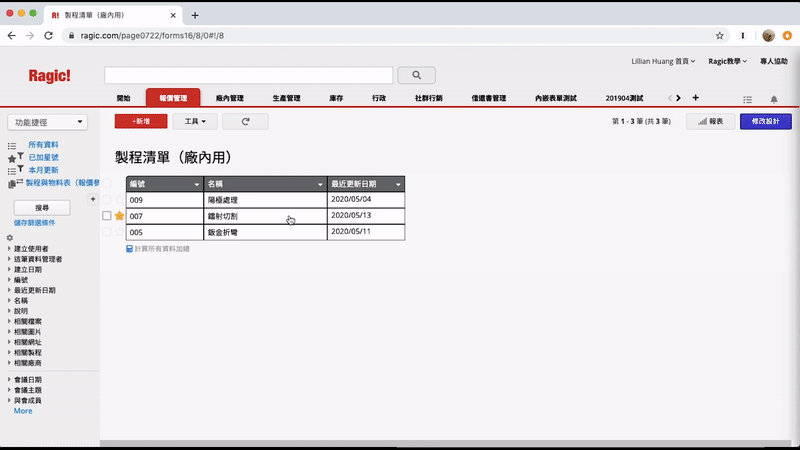Open the notification bell
Image resolution: width=800 pixels, height=450 pixels.
click(x=774, y=99)
